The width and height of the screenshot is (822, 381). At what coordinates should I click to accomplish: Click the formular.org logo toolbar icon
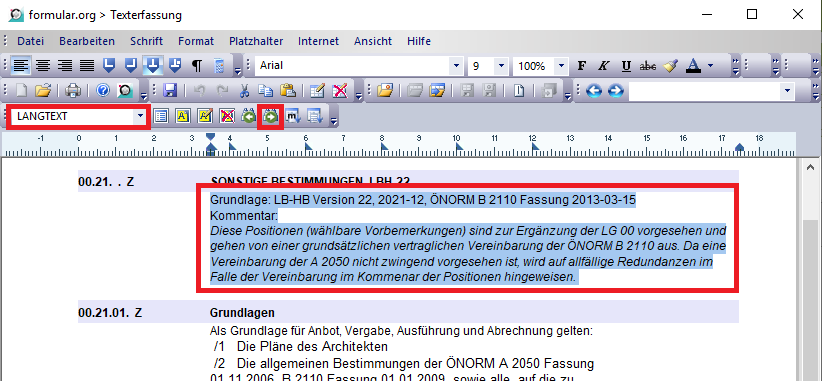tap(125, 91)
